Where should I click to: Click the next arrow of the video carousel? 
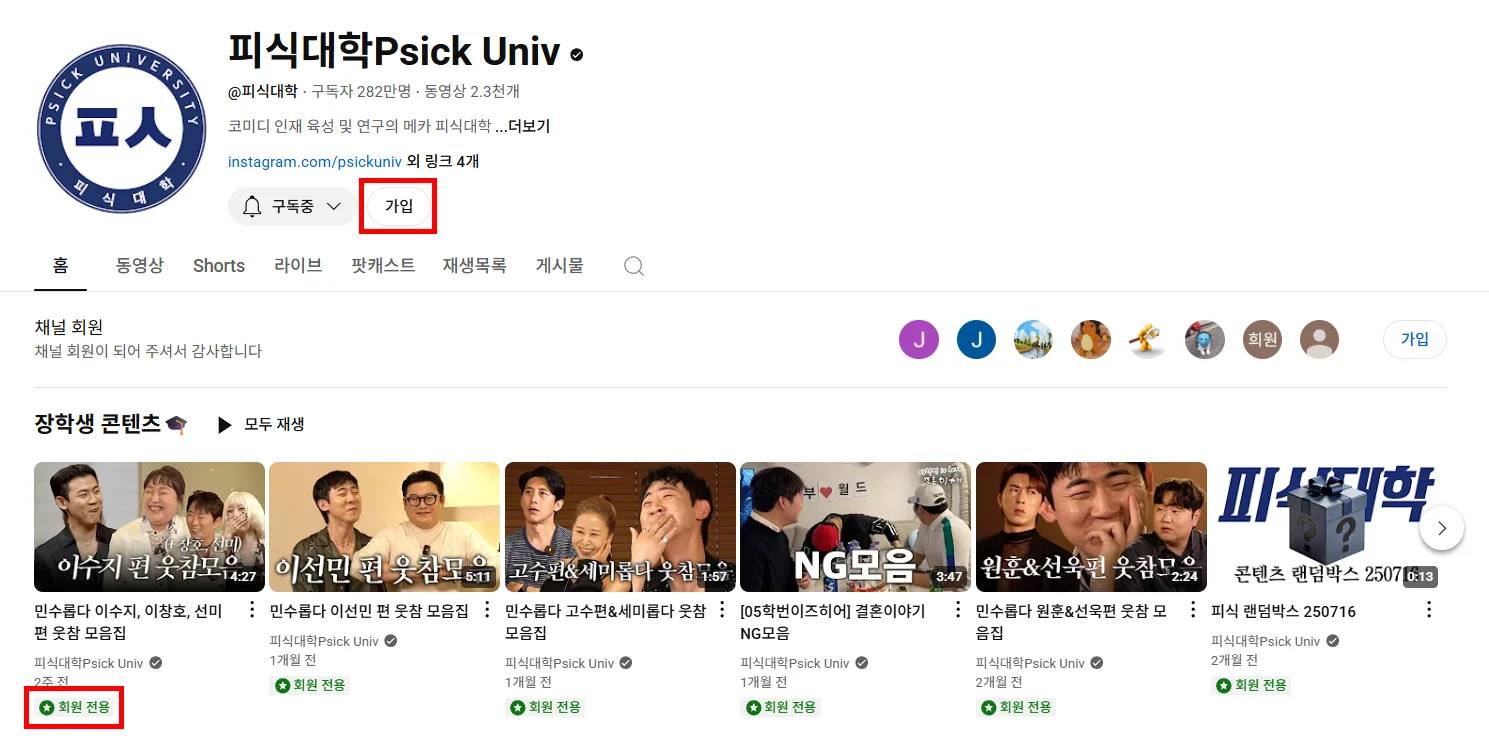1442,528
